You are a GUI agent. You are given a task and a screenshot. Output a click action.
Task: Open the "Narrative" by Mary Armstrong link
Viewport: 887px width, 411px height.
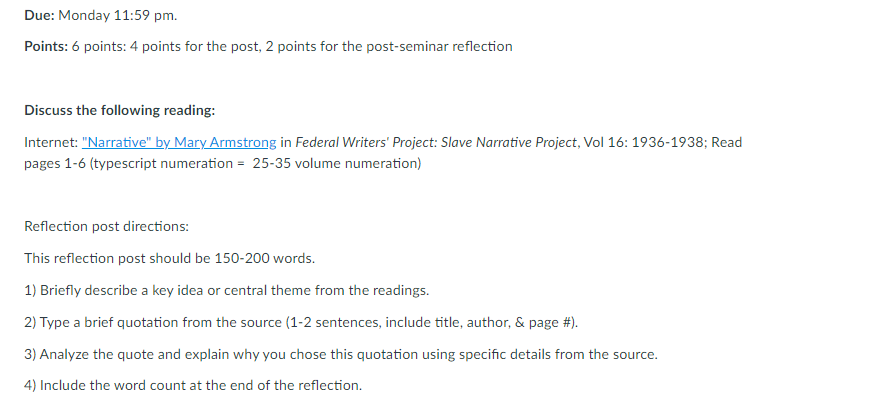179,142
